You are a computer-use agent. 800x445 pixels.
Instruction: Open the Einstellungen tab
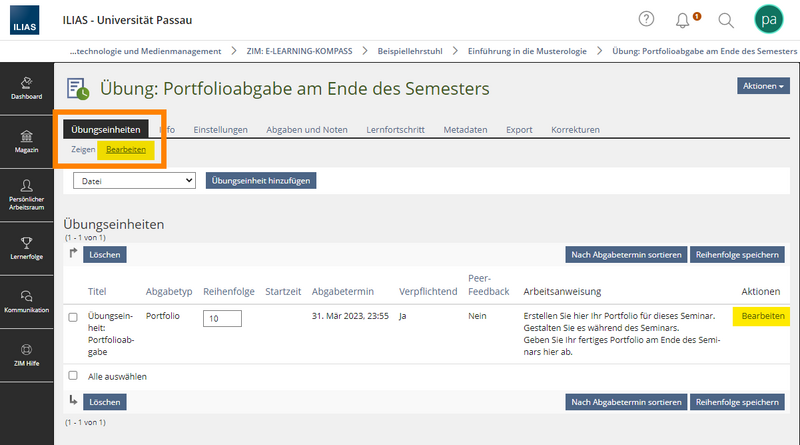[221, 130]
